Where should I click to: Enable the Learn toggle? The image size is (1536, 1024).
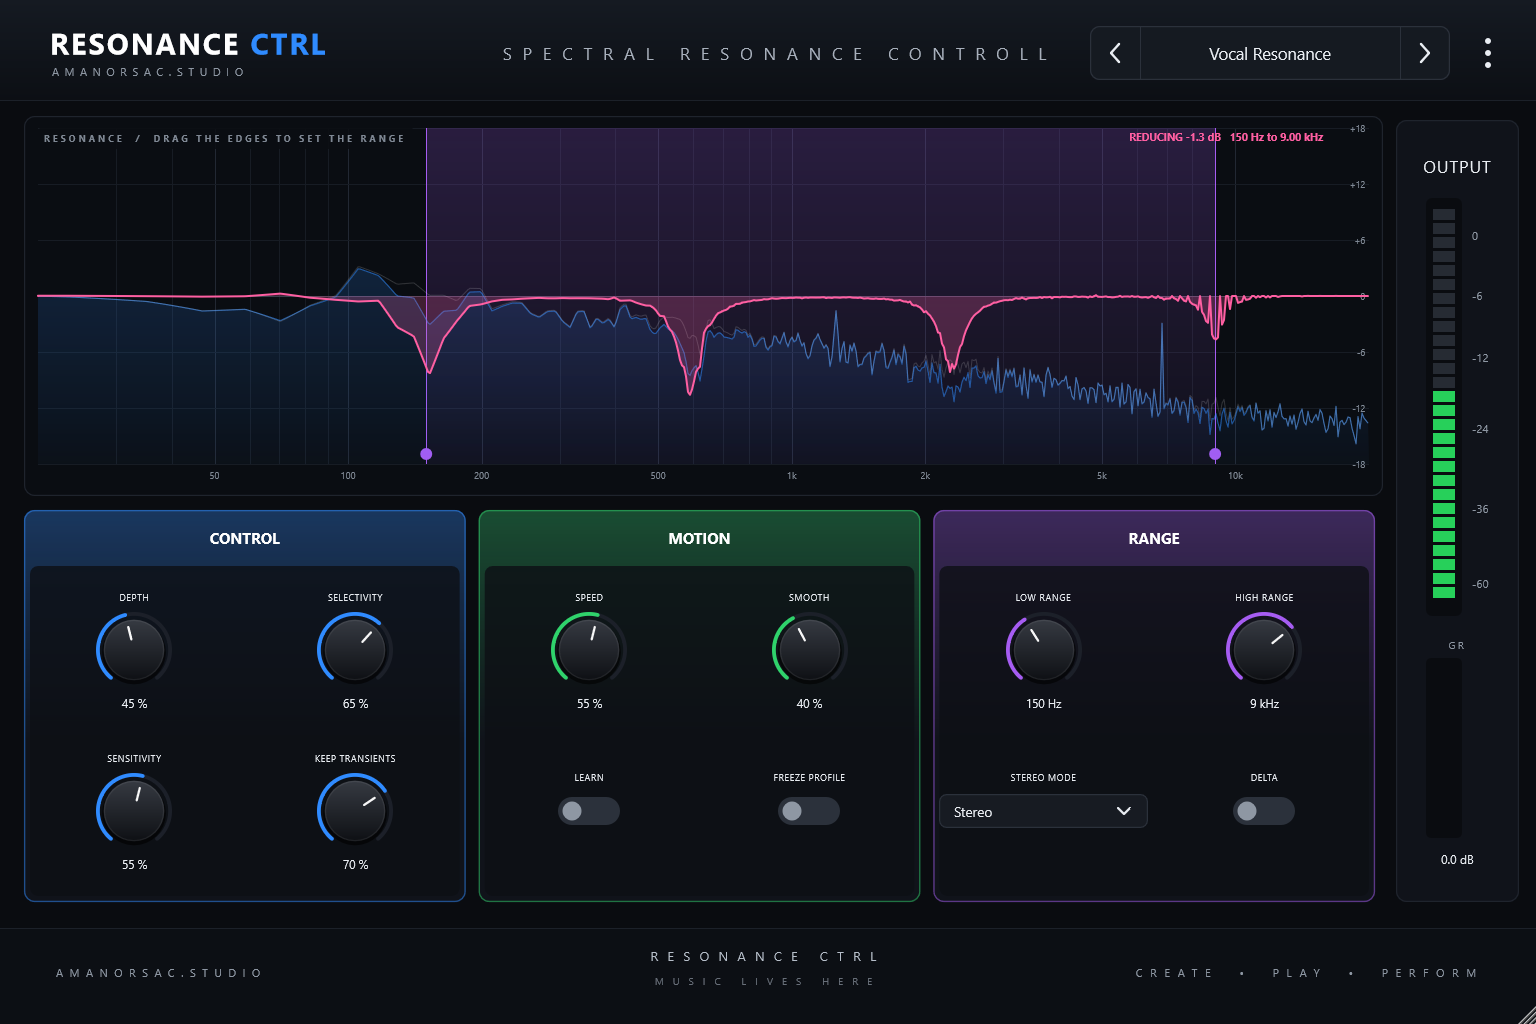[589, 811]
